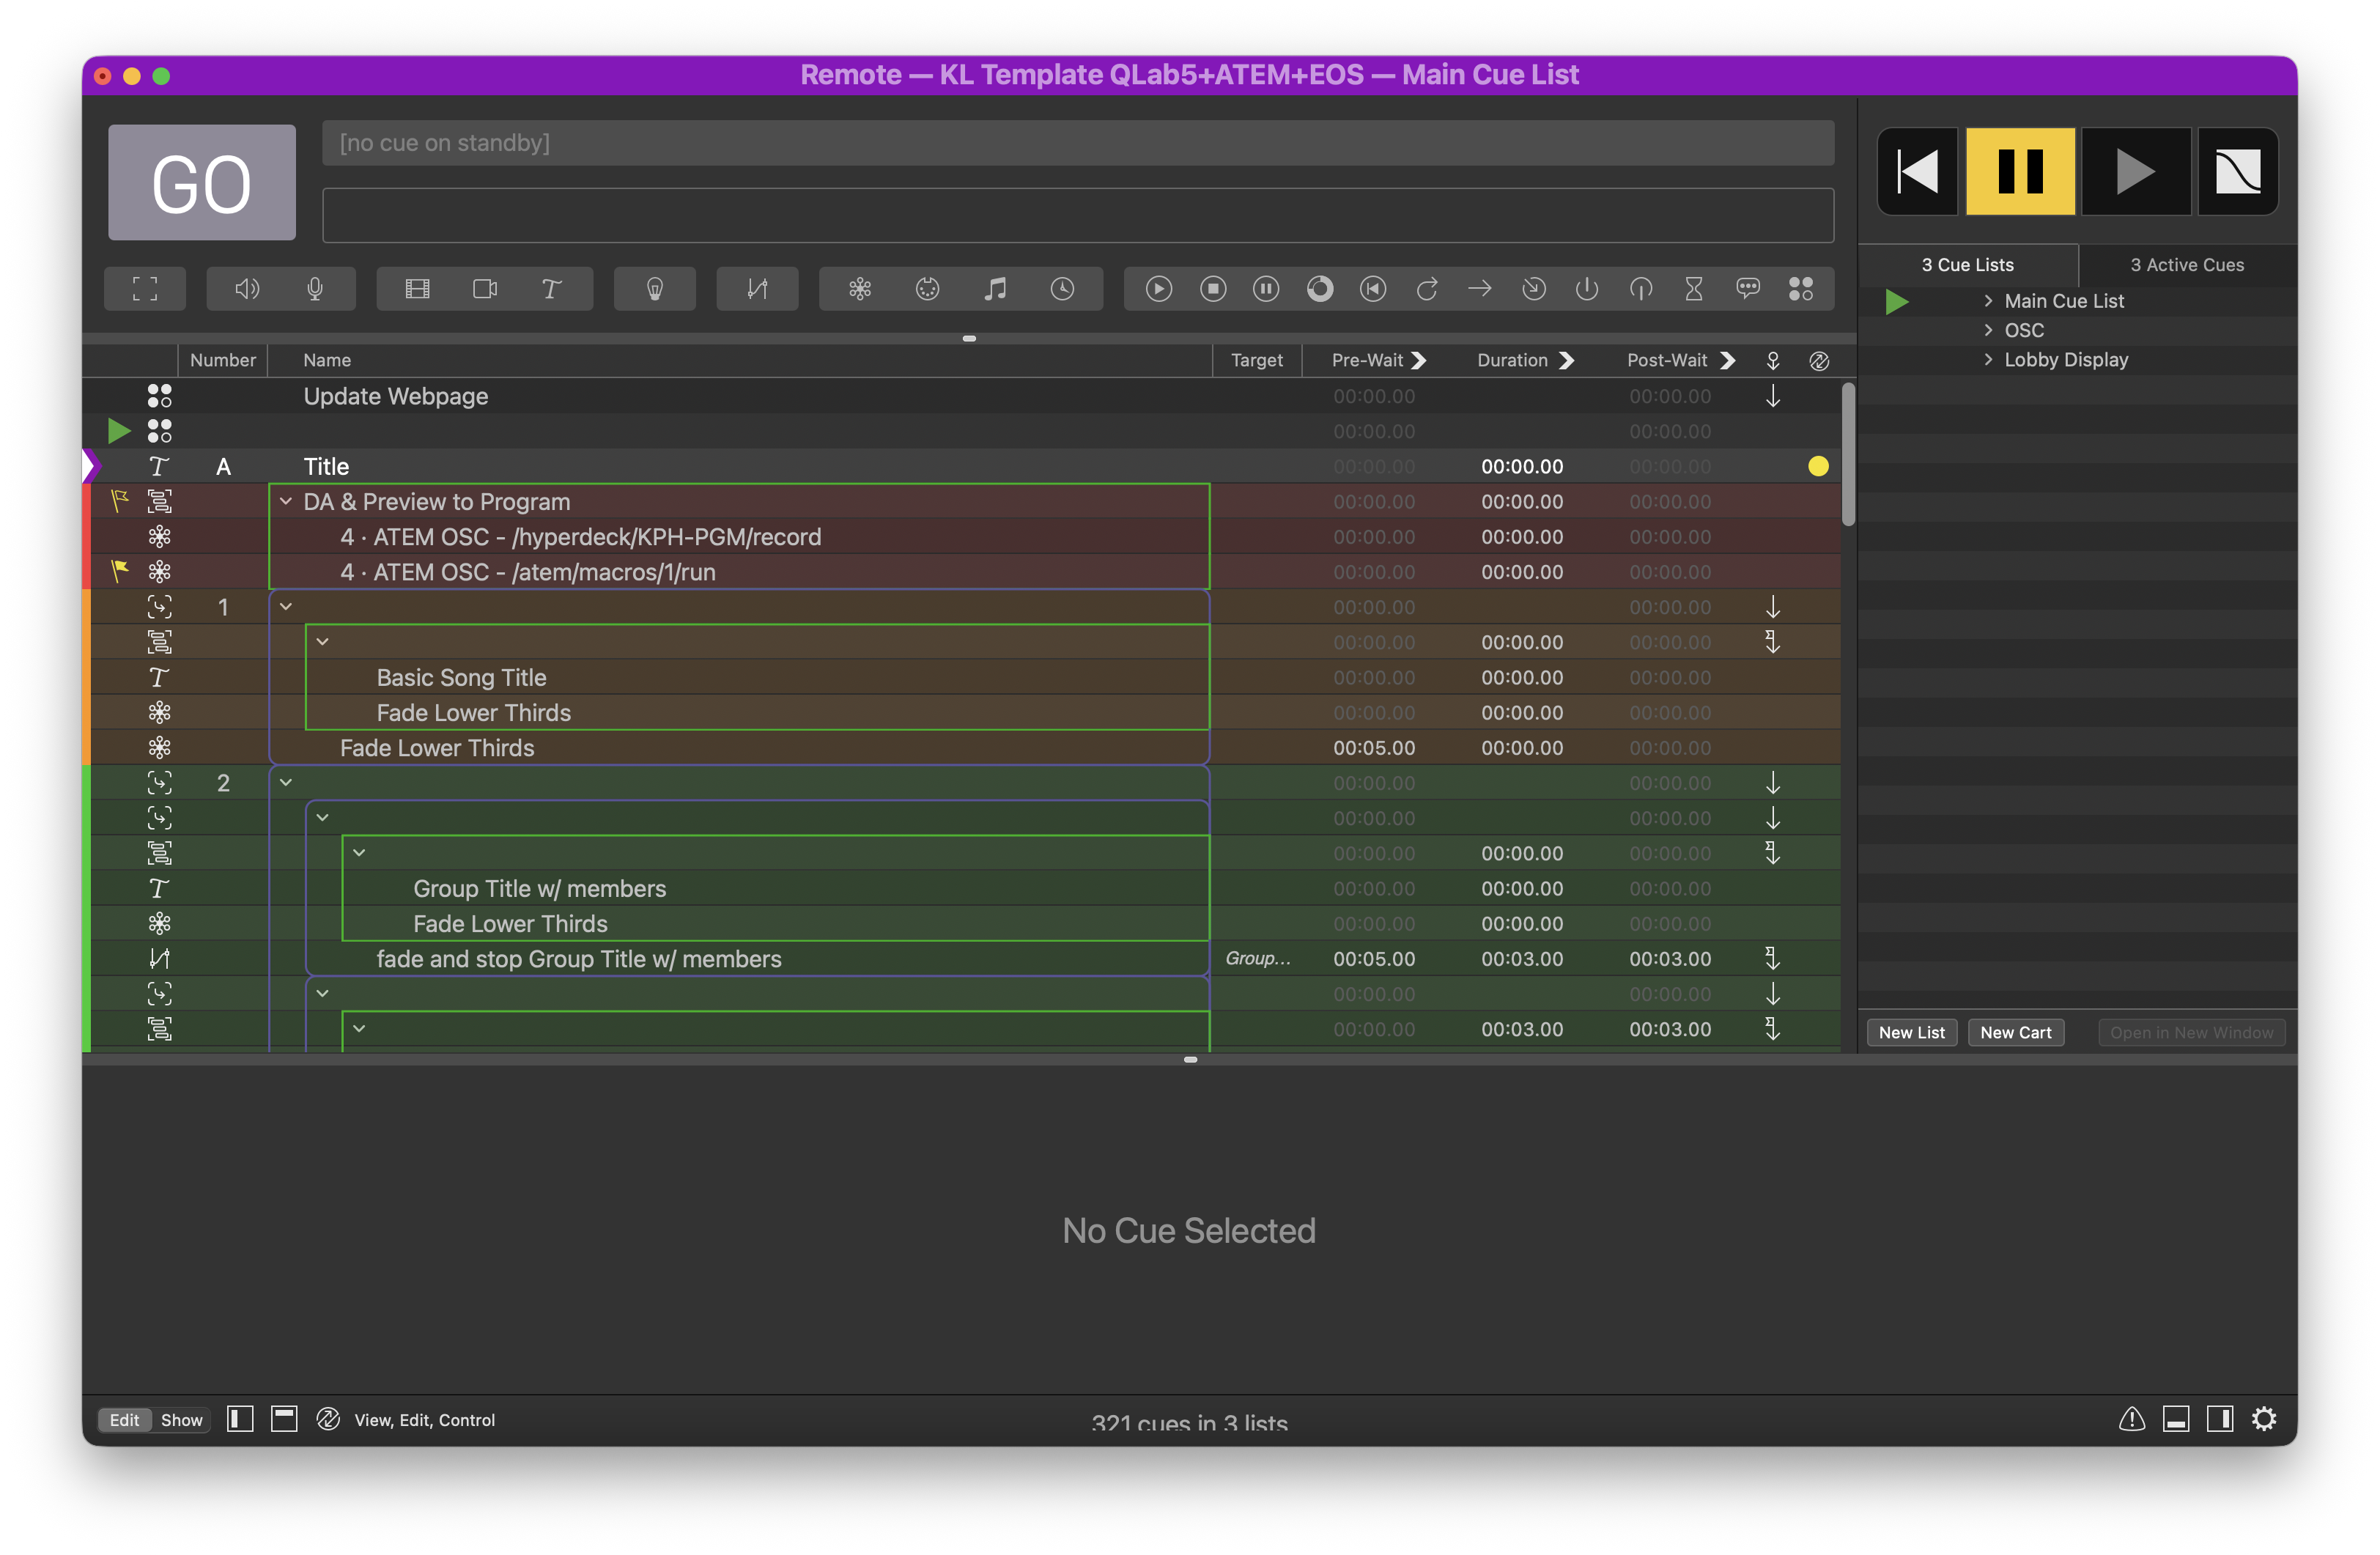Click the big GO button
The image size is (2380, 1555).
click(201, 183)
